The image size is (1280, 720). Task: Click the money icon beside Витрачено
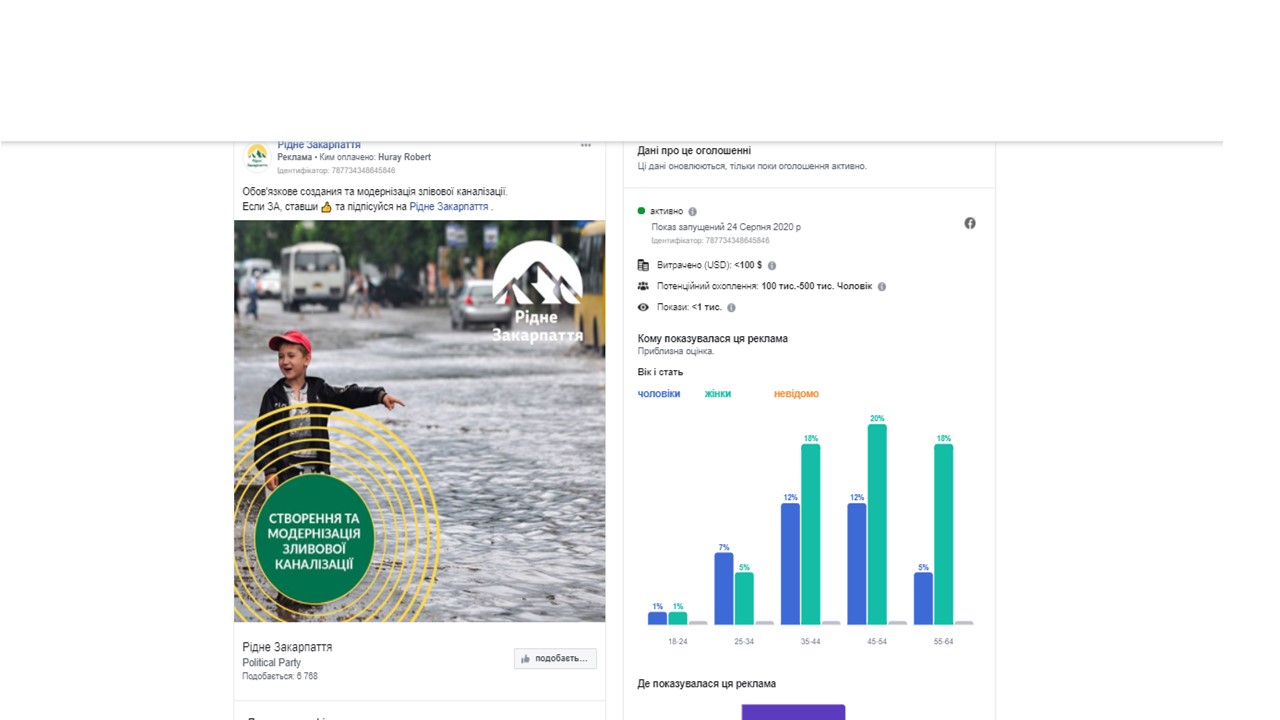(x=643, y=265)
